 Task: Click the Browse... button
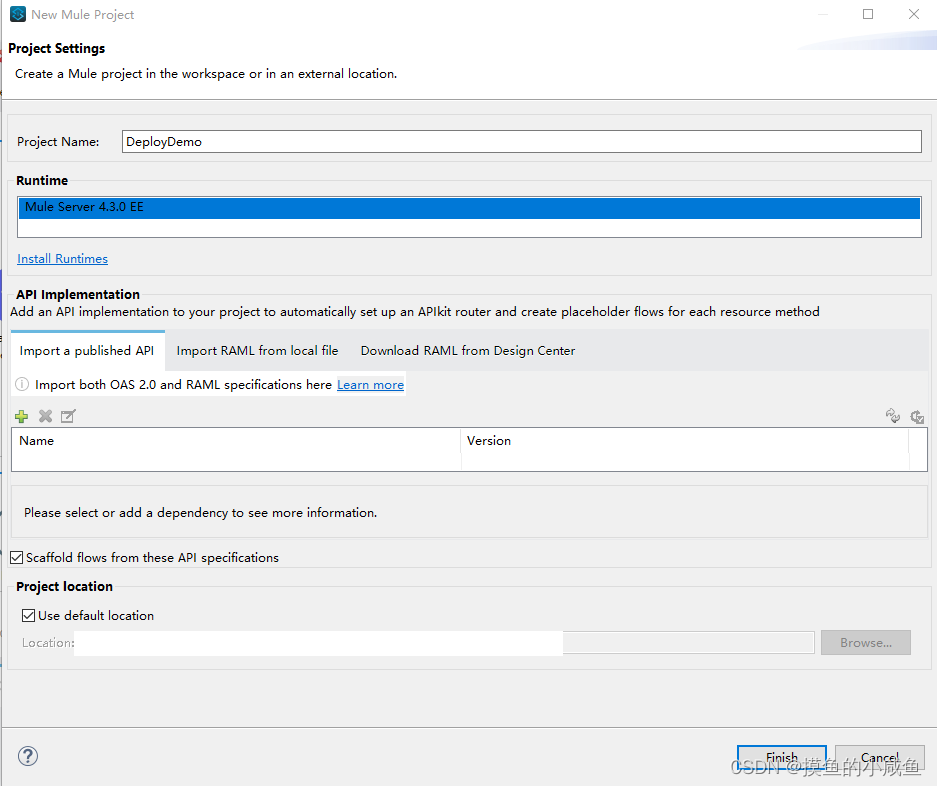point(865,643)
